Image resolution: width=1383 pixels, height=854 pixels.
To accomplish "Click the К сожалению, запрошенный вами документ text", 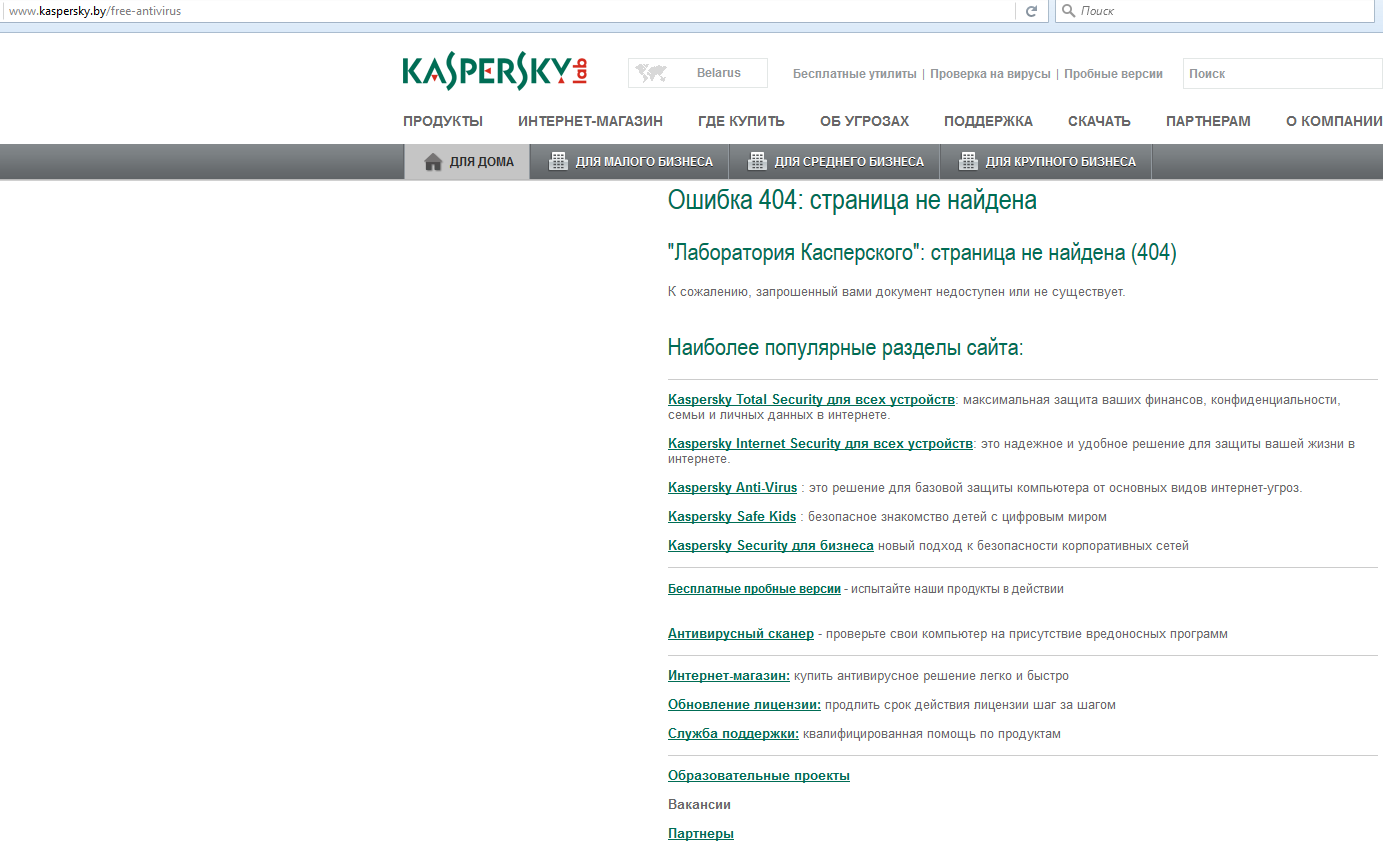I will (897, 292).
